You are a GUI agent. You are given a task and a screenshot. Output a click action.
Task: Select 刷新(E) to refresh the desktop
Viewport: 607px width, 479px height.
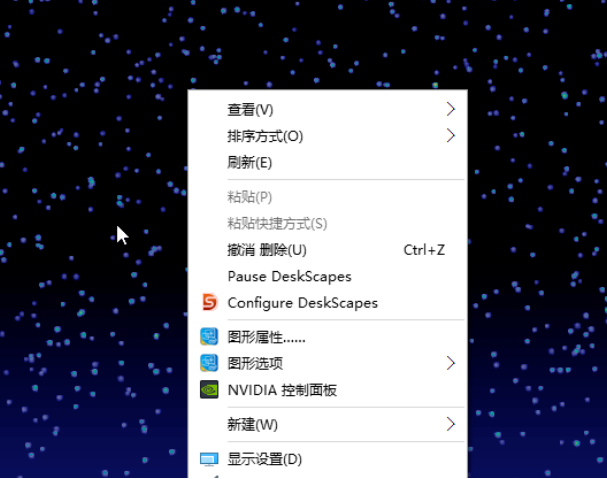(250, 163)
